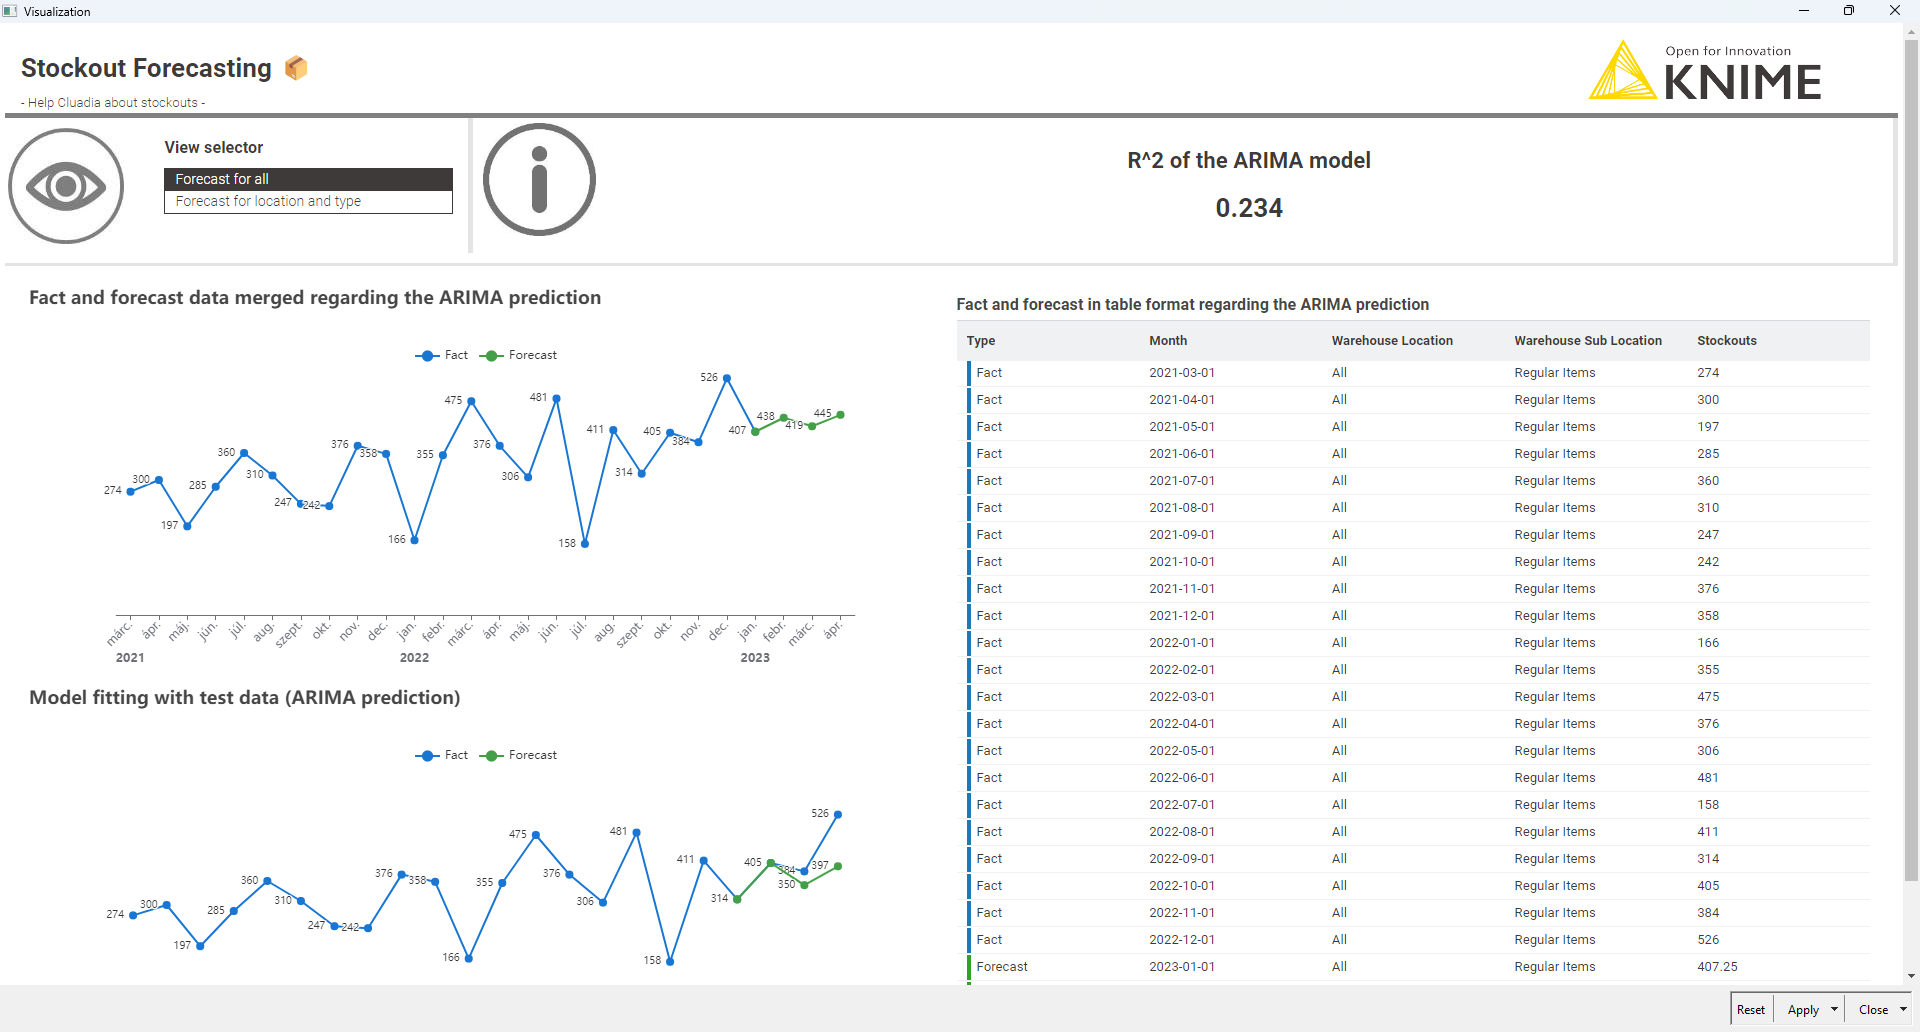Click the information circle icon
The width and height of the screenshot is (1920, 1032).
tap(539, 180)
